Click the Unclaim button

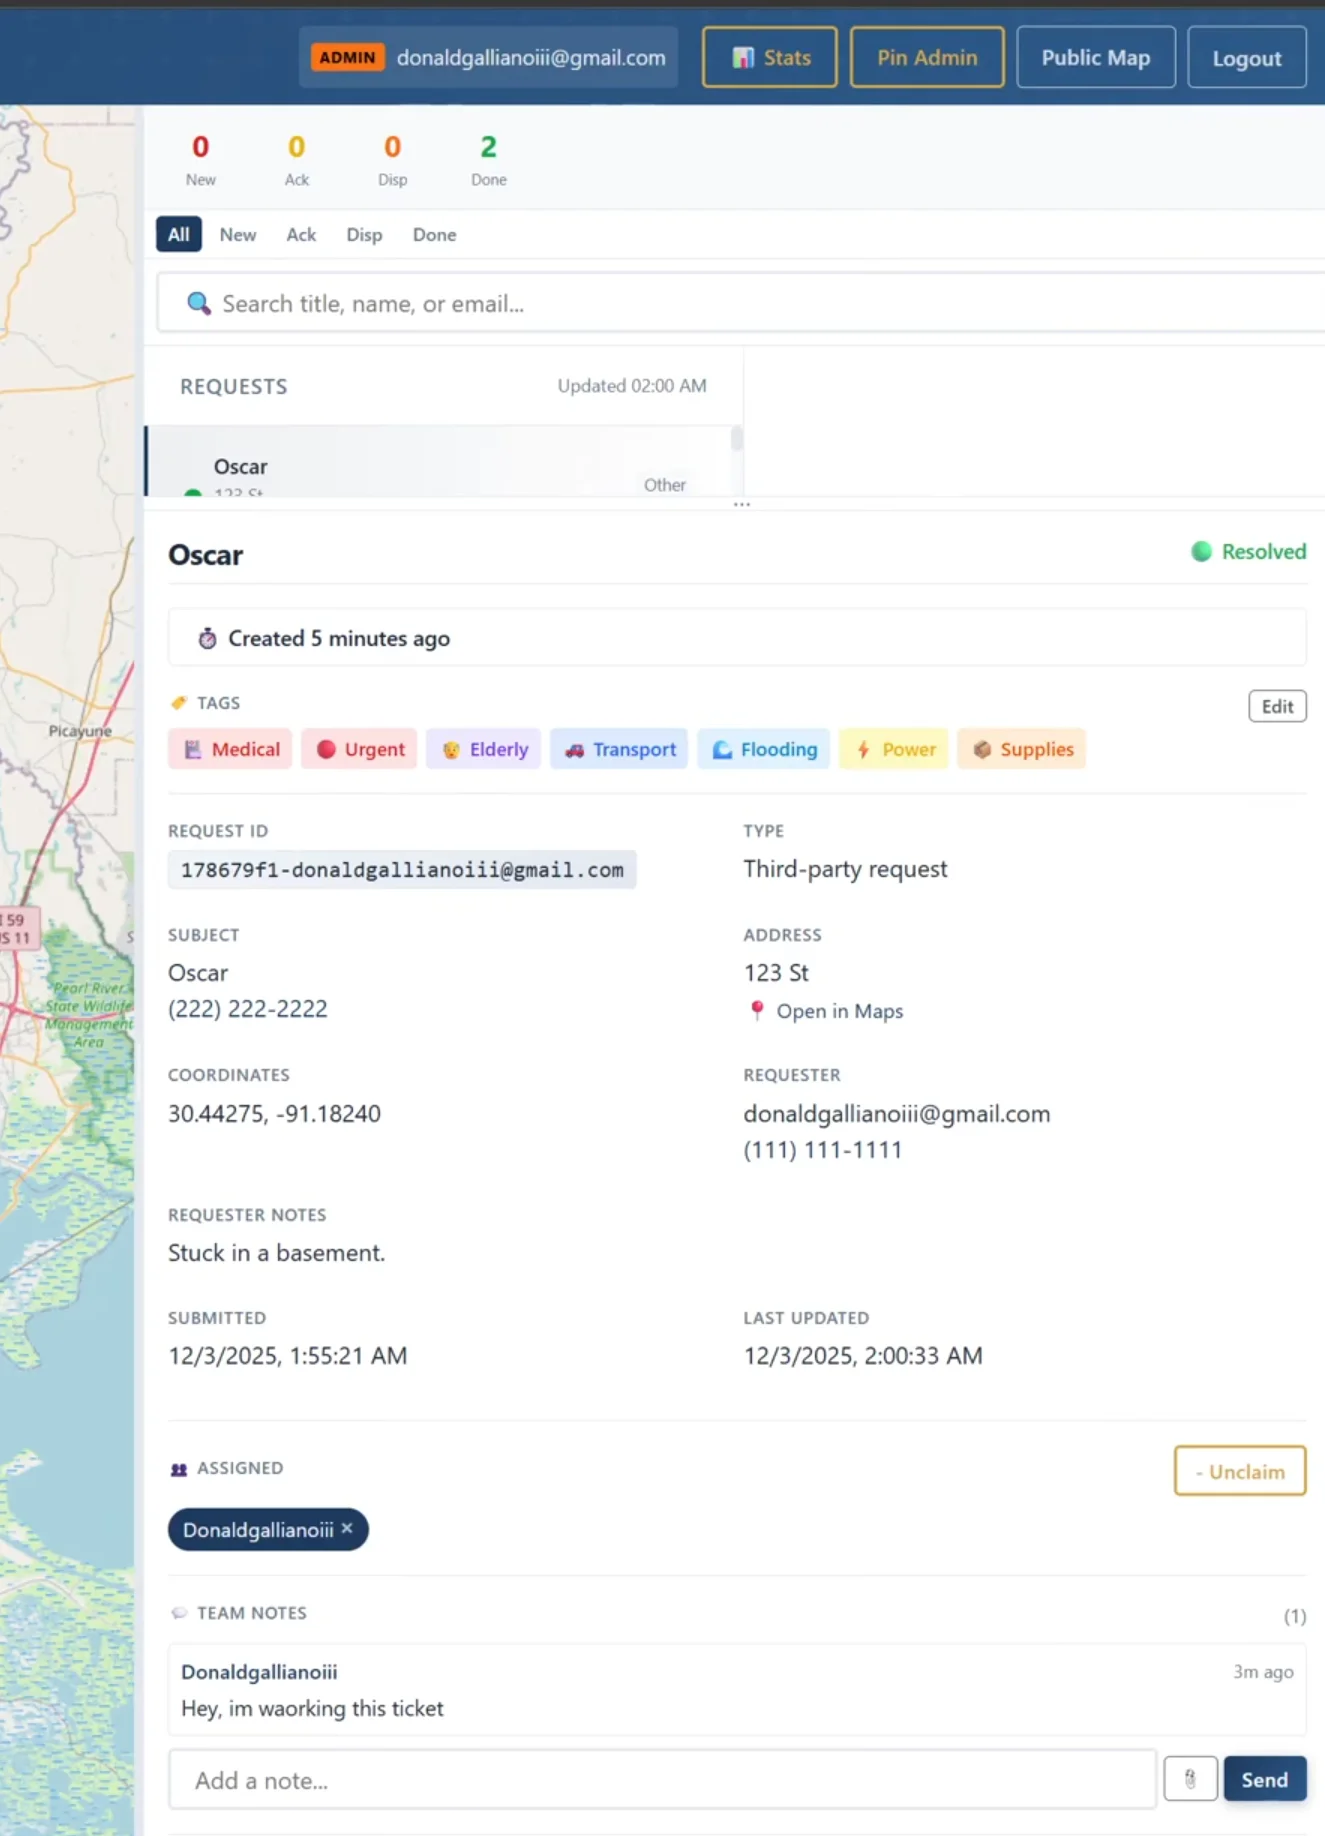[1239, 1471]
